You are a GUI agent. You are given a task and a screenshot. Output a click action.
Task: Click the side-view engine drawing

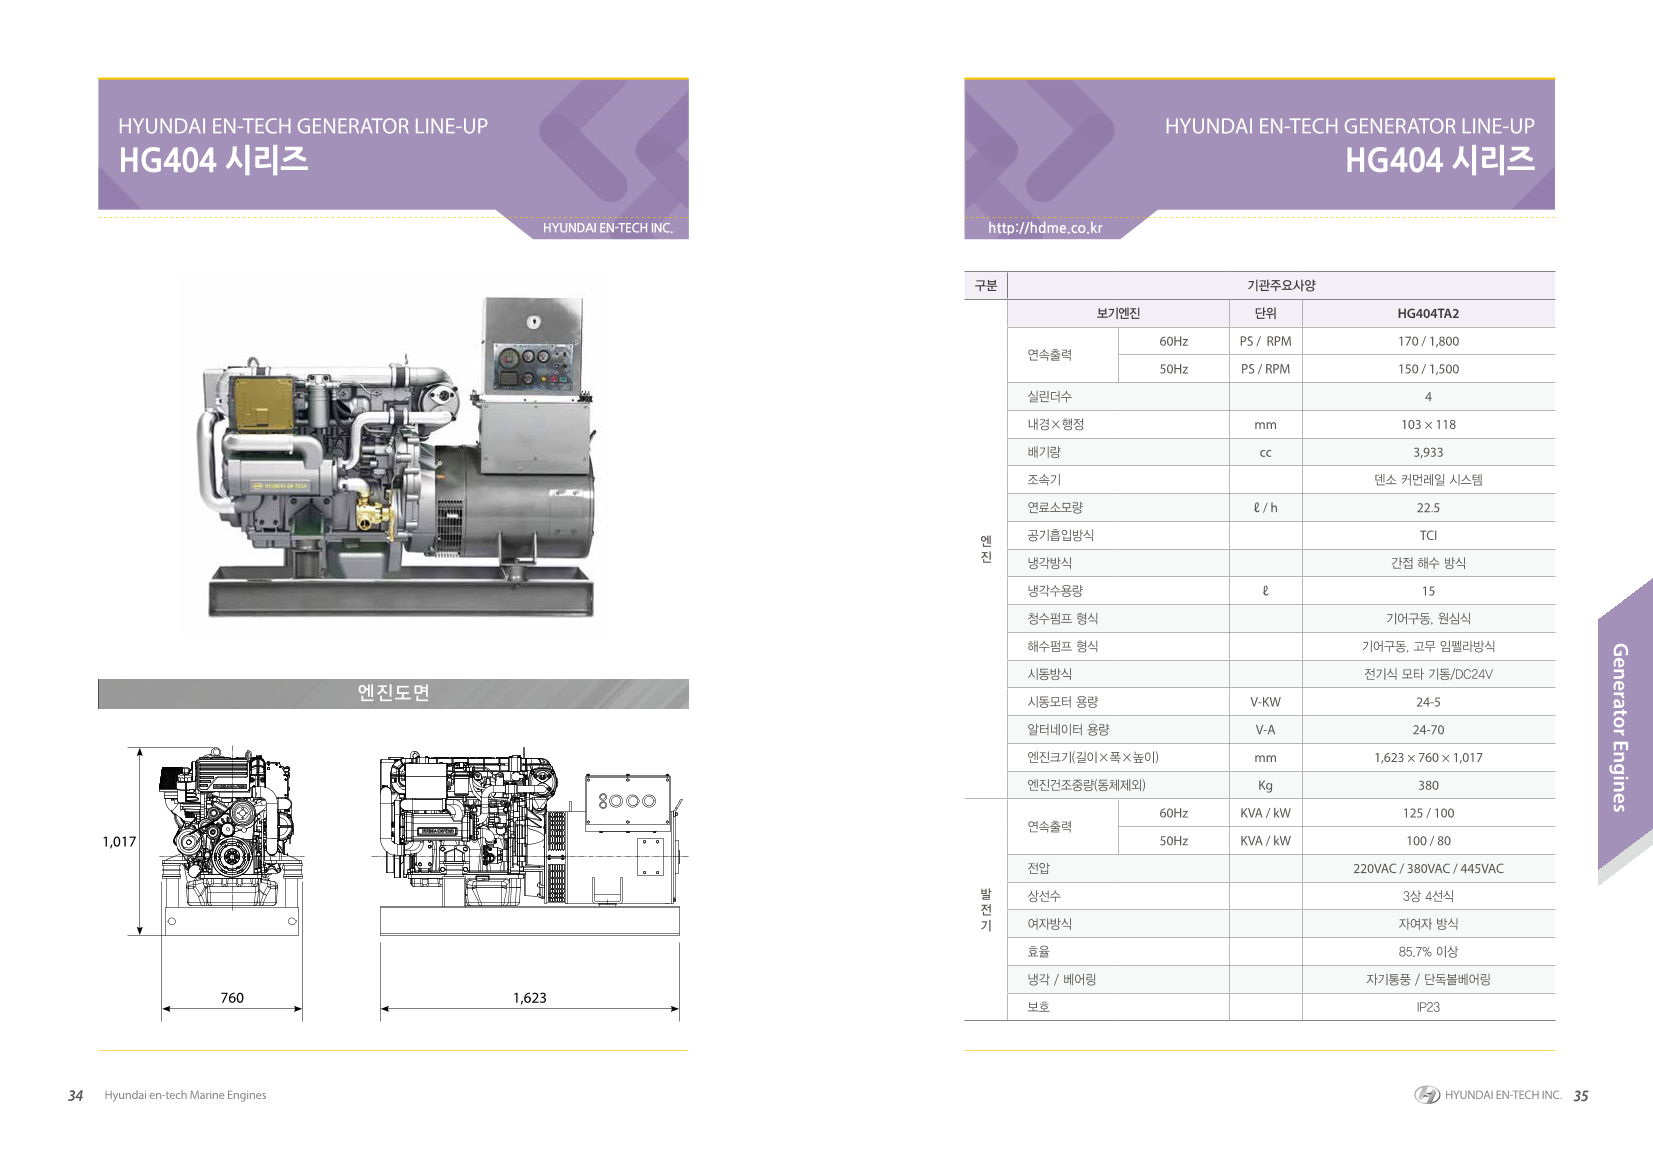(x=529, y=840)
